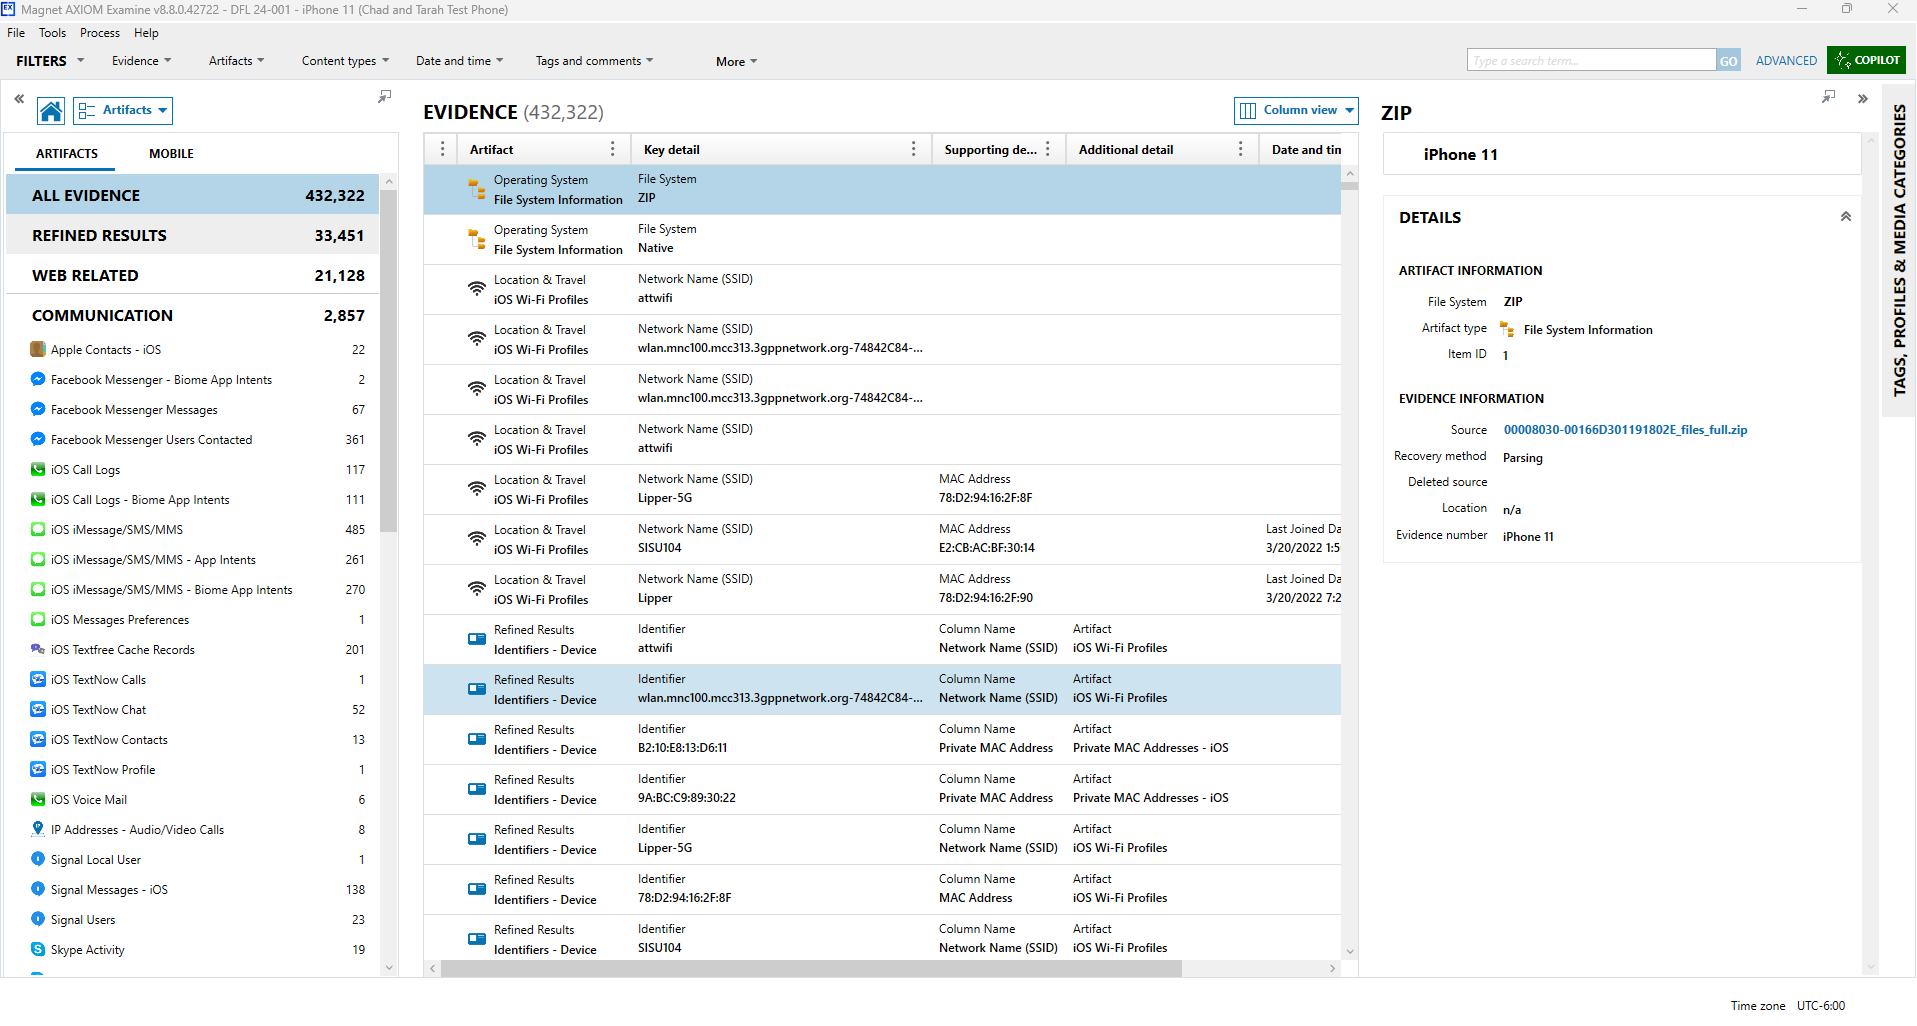The image size is (1917, 1026).
Task: Select iOS Call Logs in artifact list
Action: click(x=85, y=470)
